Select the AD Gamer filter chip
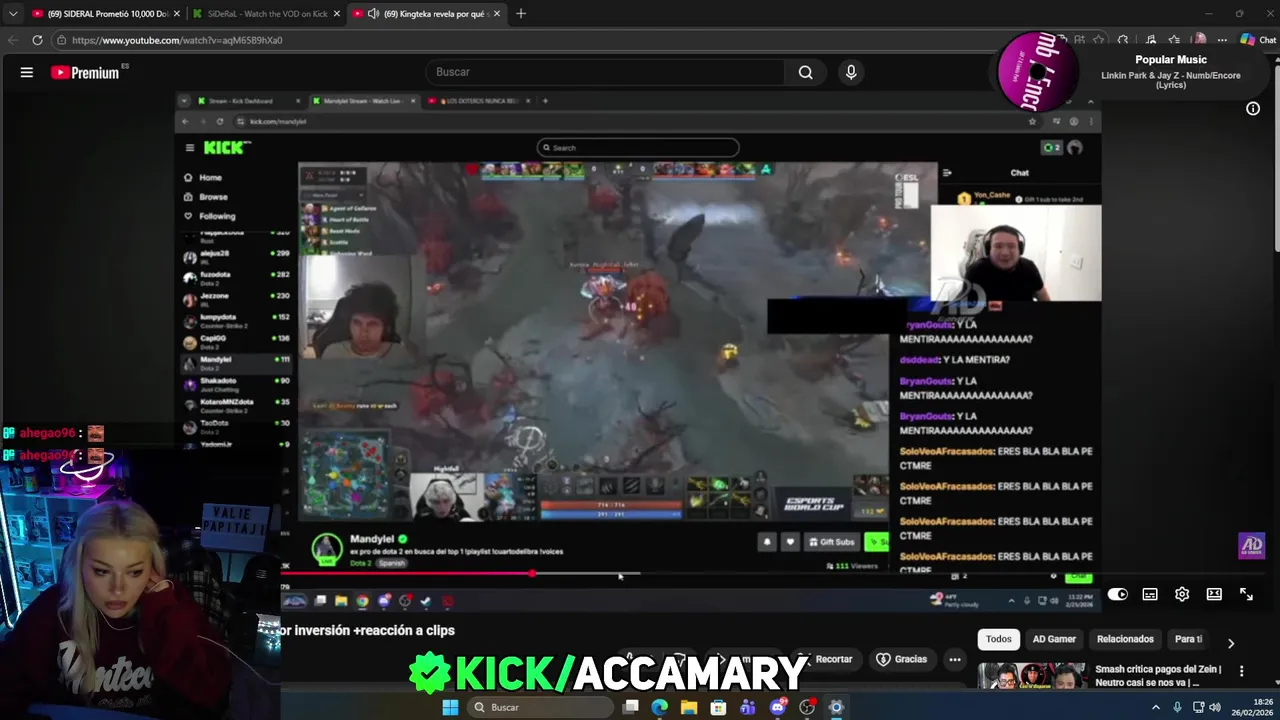1280x720 pixels. click(x=1054, y=639)
